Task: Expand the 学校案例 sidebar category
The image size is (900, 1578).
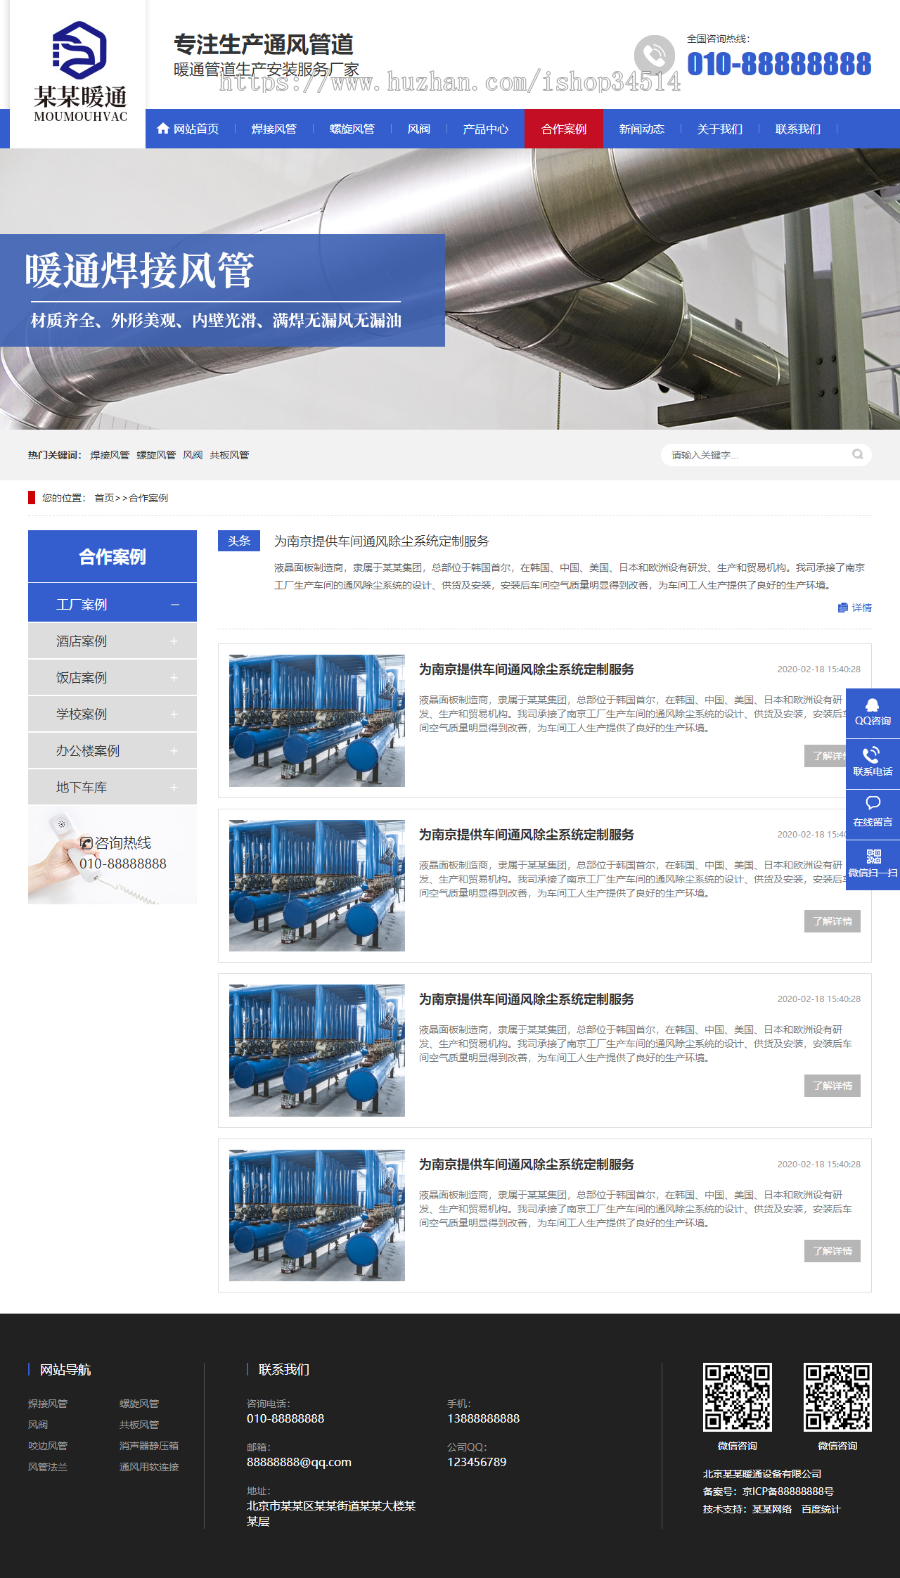Action: tap(174, 714)
